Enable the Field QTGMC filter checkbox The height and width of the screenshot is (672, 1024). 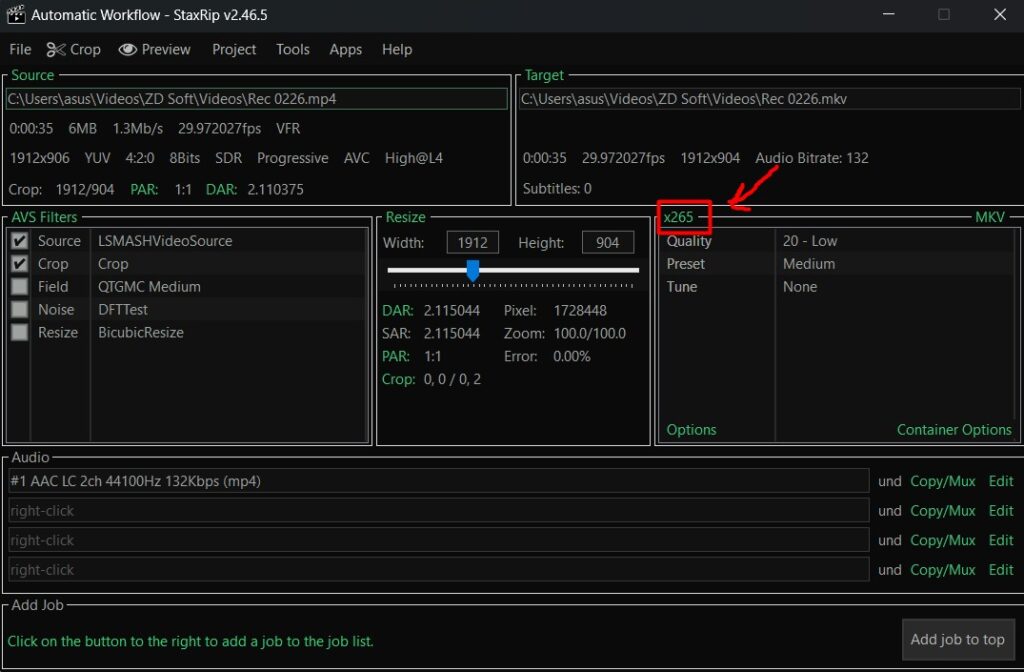pos(19,287)
